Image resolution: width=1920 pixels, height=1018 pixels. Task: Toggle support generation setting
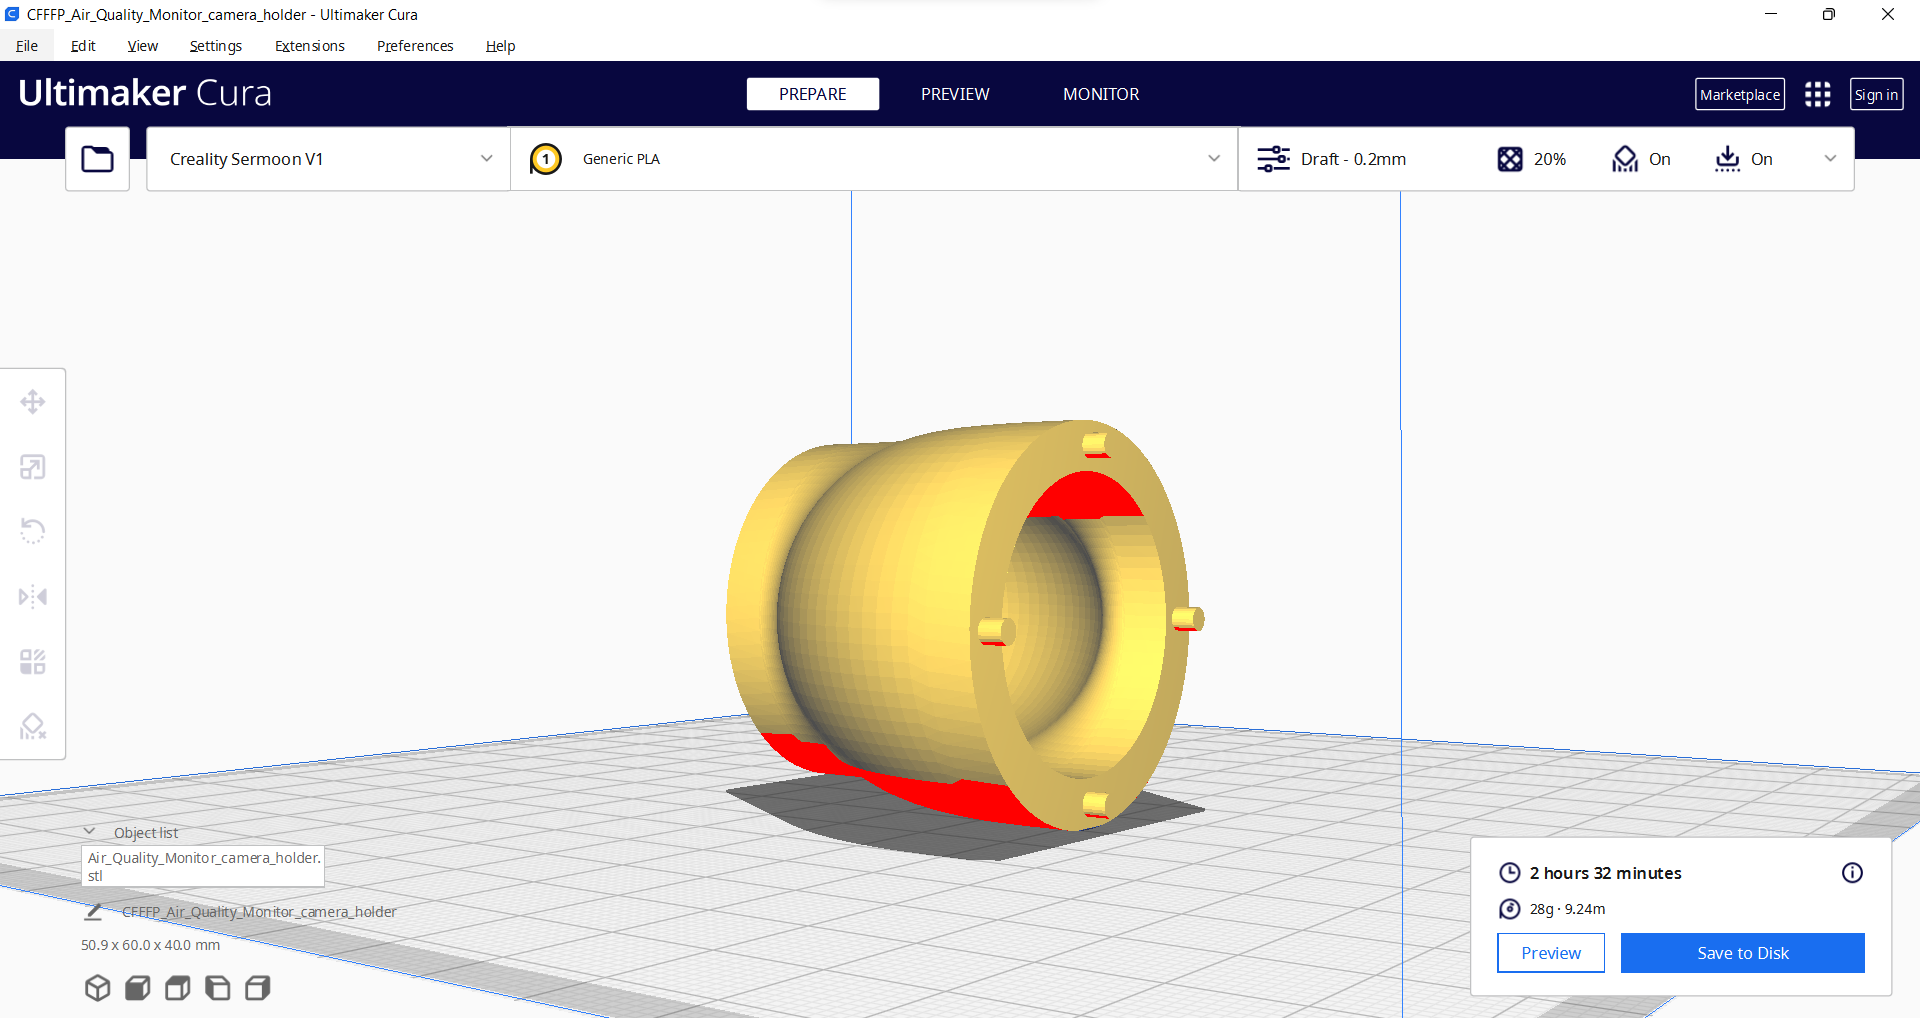pyautogui.click(x=1641, y=158)
